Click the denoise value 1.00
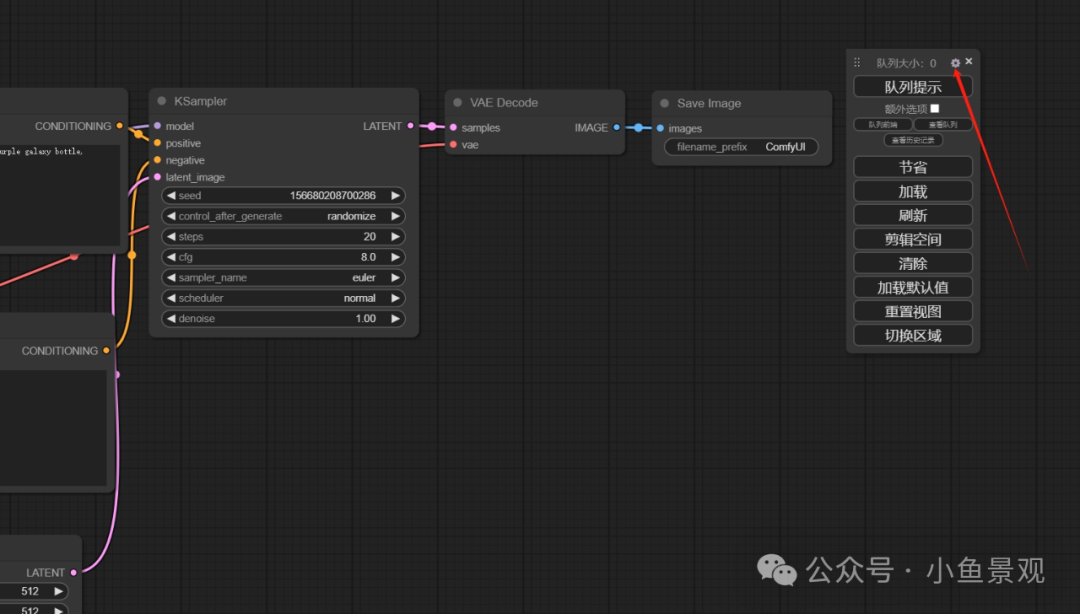The width and height of the screenshot is (1080, 614). click(x=366, y=318)
